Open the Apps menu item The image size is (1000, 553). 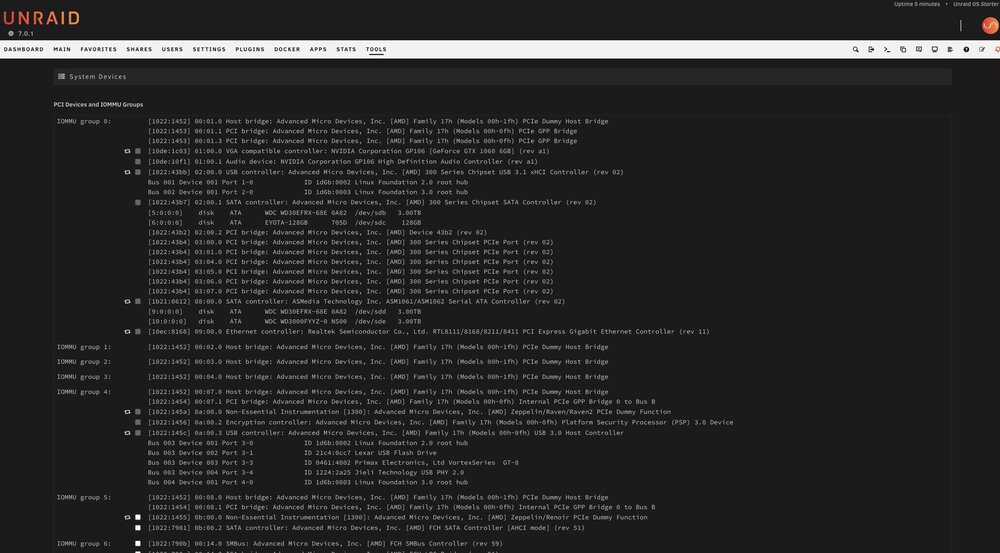(318, 49)
